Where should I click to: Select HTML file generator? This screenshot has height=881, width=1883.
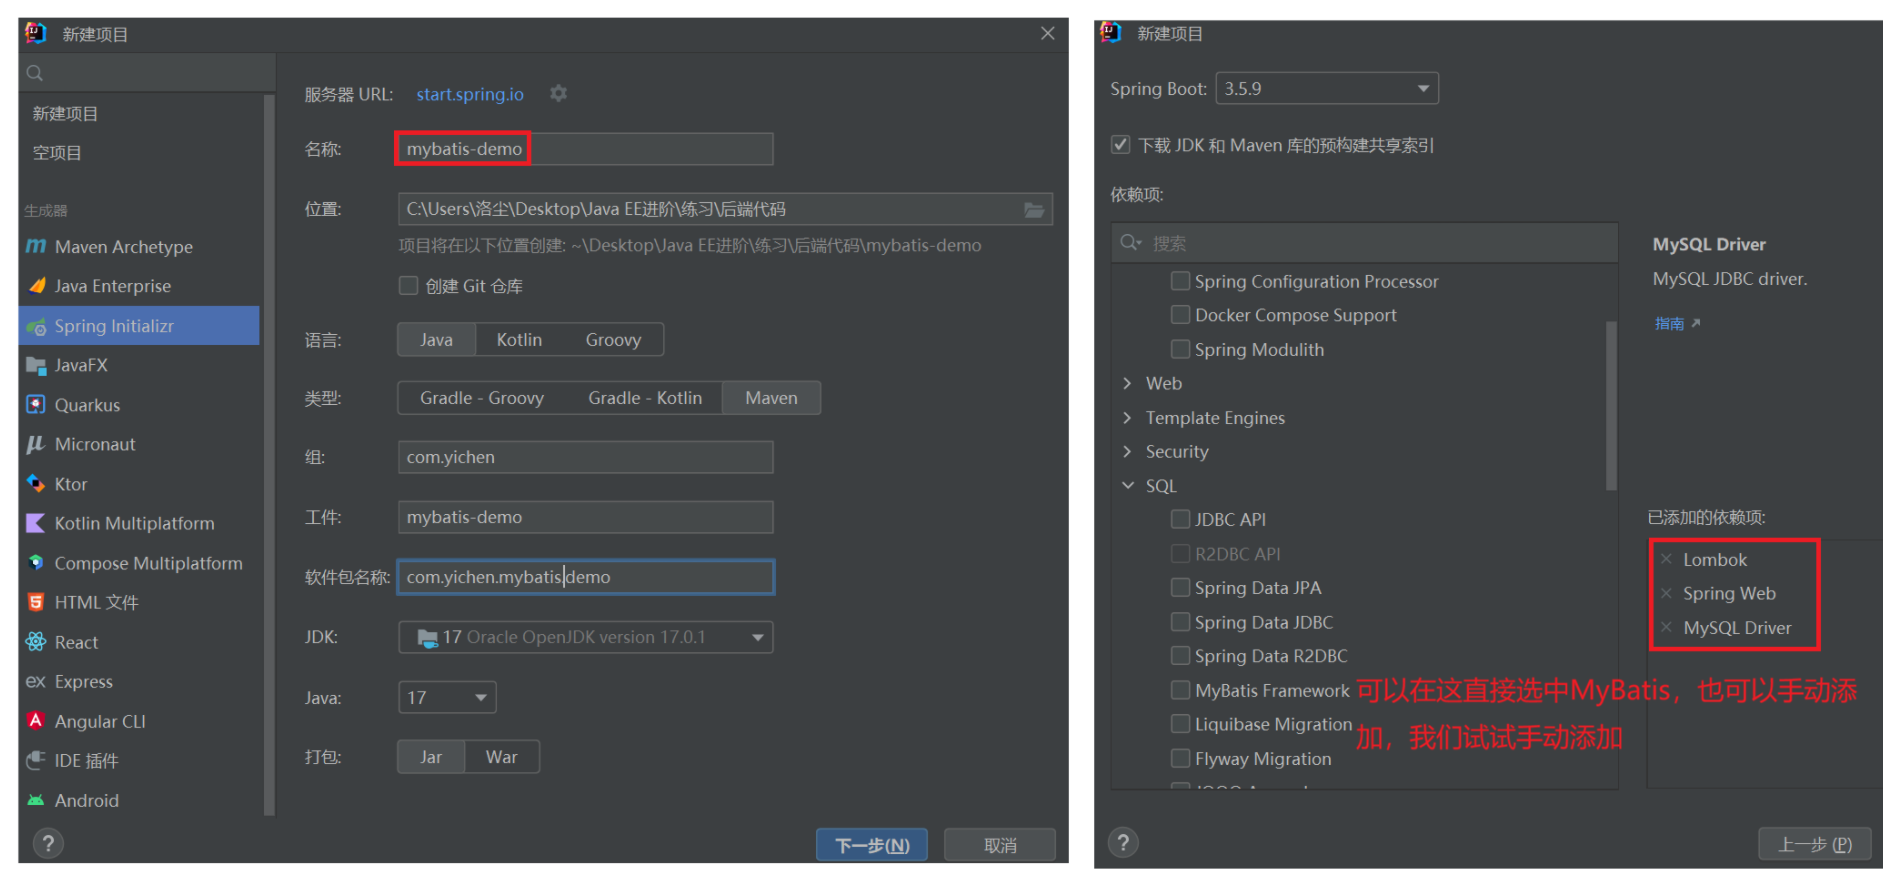[139, 602]
